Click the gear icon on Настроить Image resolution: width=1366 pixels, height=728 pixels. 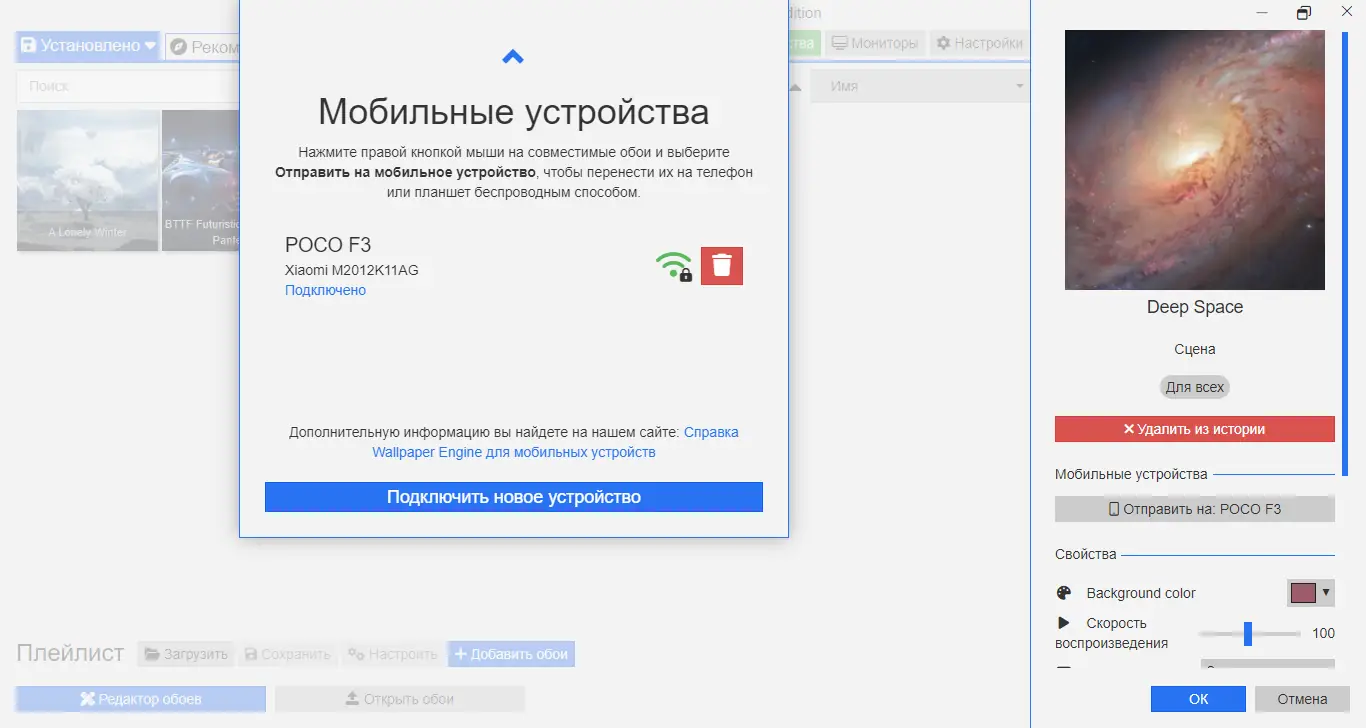pos(353,652)
